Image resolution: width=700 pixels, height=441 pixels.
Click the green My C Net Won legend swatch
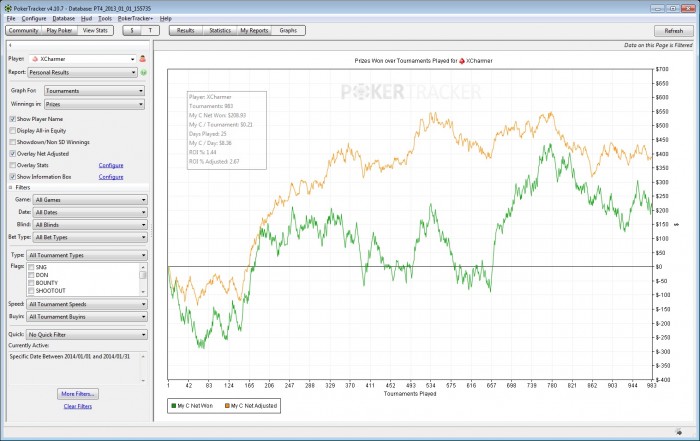[x=174, y=406]
